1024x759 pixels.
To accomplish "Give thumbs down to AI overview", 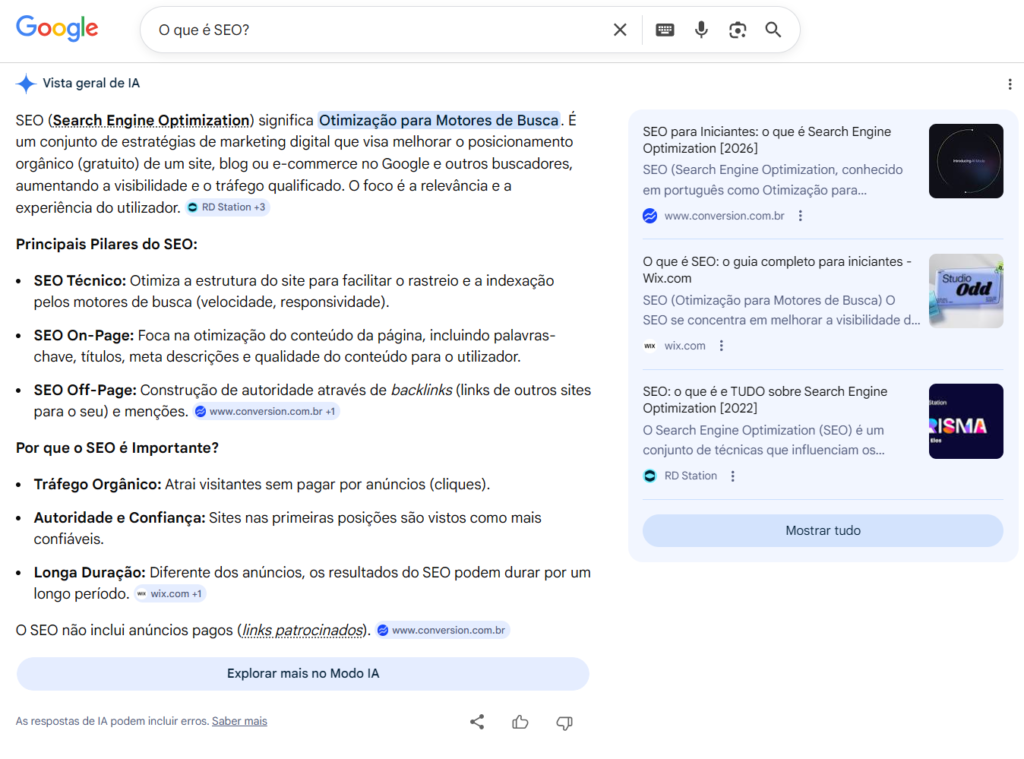I will (x=564, y=722).
